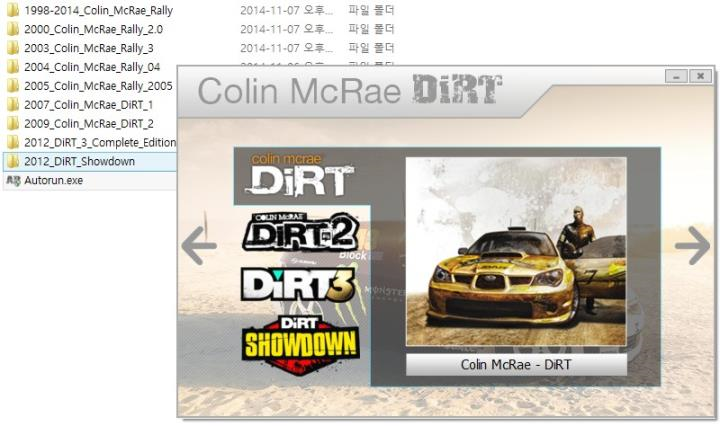The height and width of the screenshot is (430, 720).
Task: Click date cell of 2000_Colin_McRae_Rally_2.0 row
Action: (287, 29)
